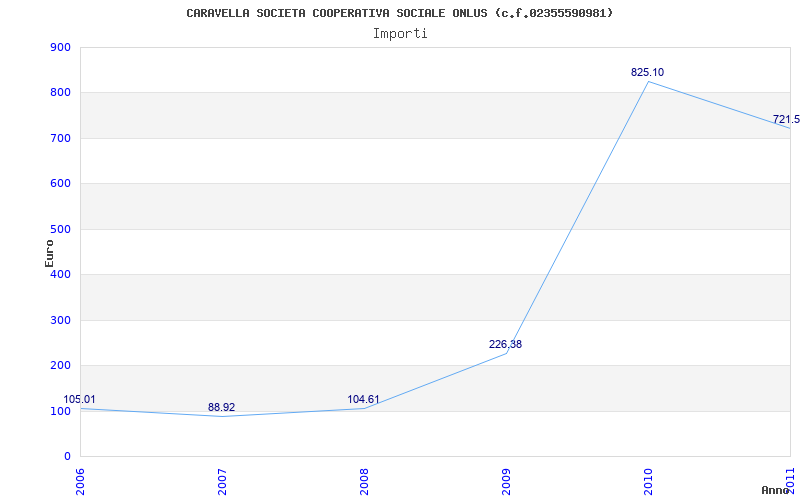
Task: Click the line point at 2009
Action: click(x=506, y=353)
